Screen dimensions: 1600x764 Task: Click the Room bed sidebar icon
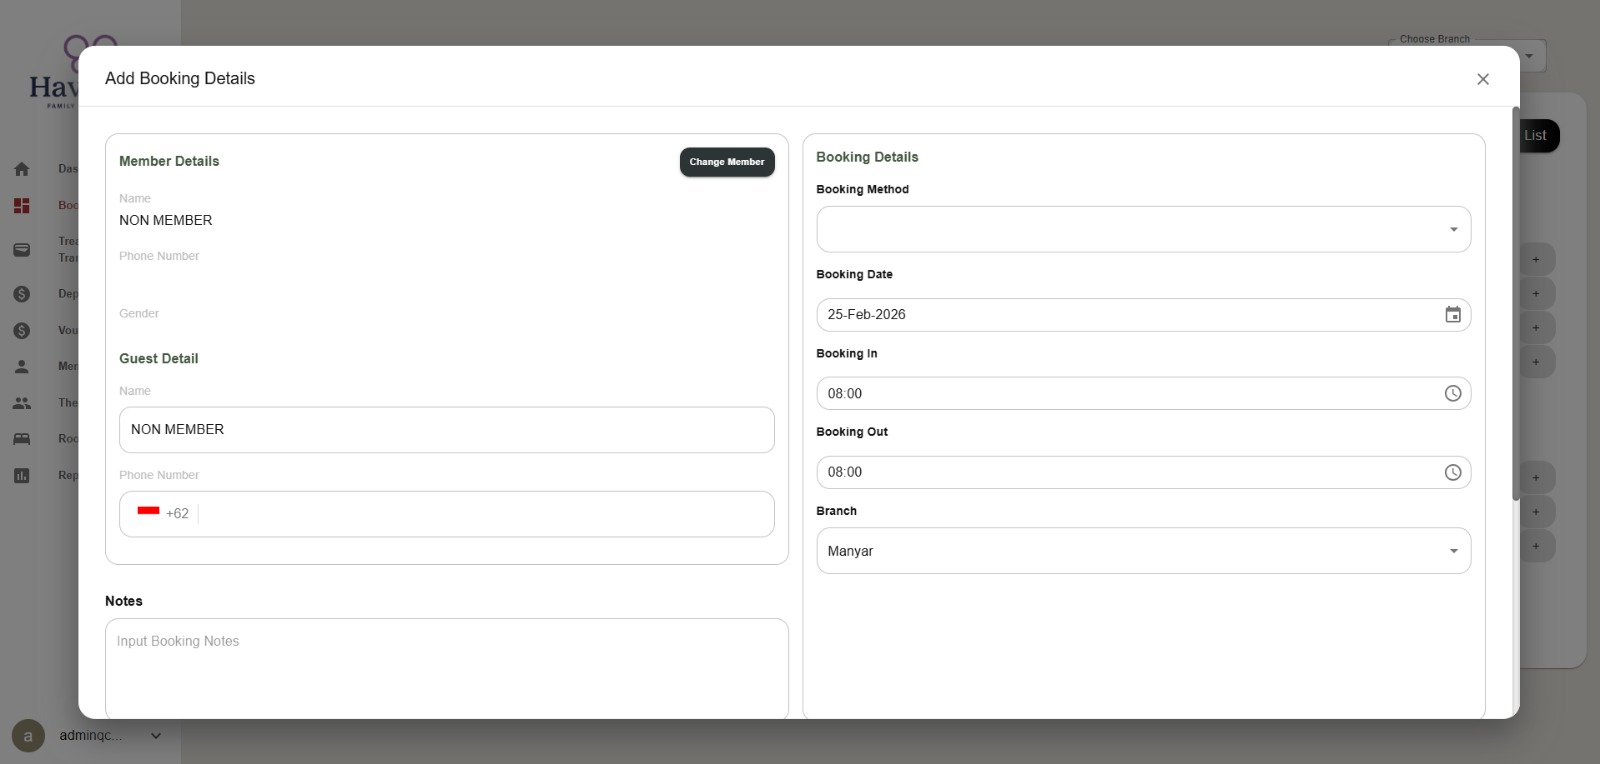(22, 439)
